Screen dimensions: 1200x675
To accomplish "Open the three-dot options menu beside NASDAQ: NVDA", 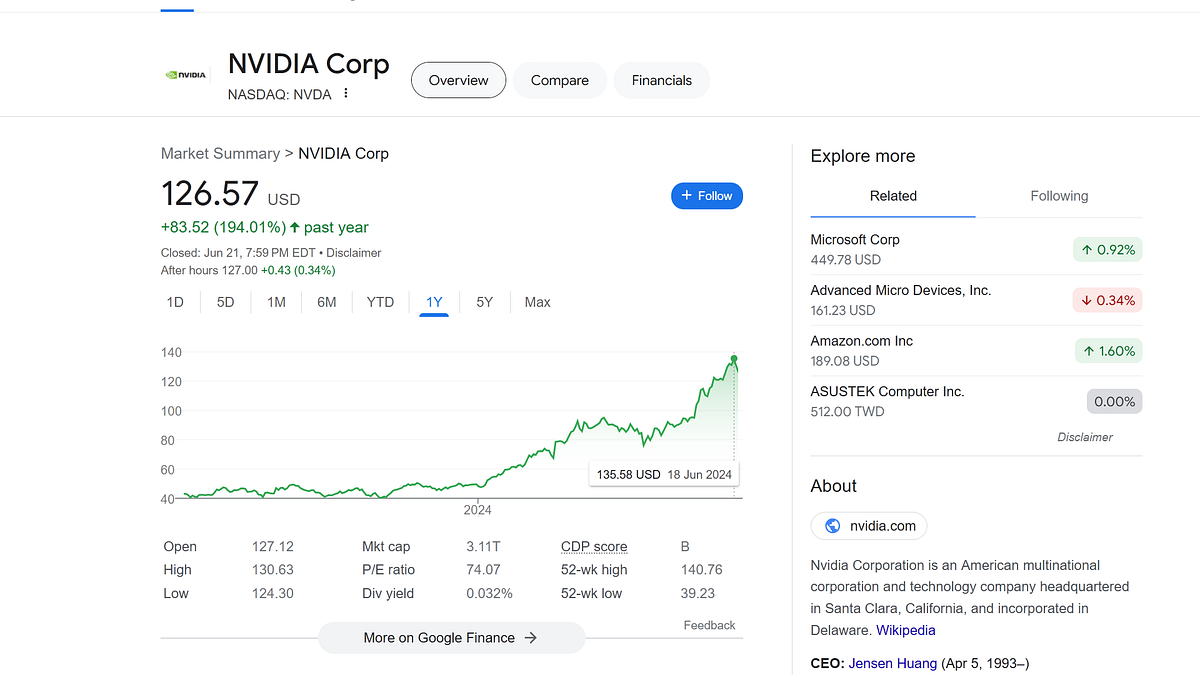I will [345, 92].
